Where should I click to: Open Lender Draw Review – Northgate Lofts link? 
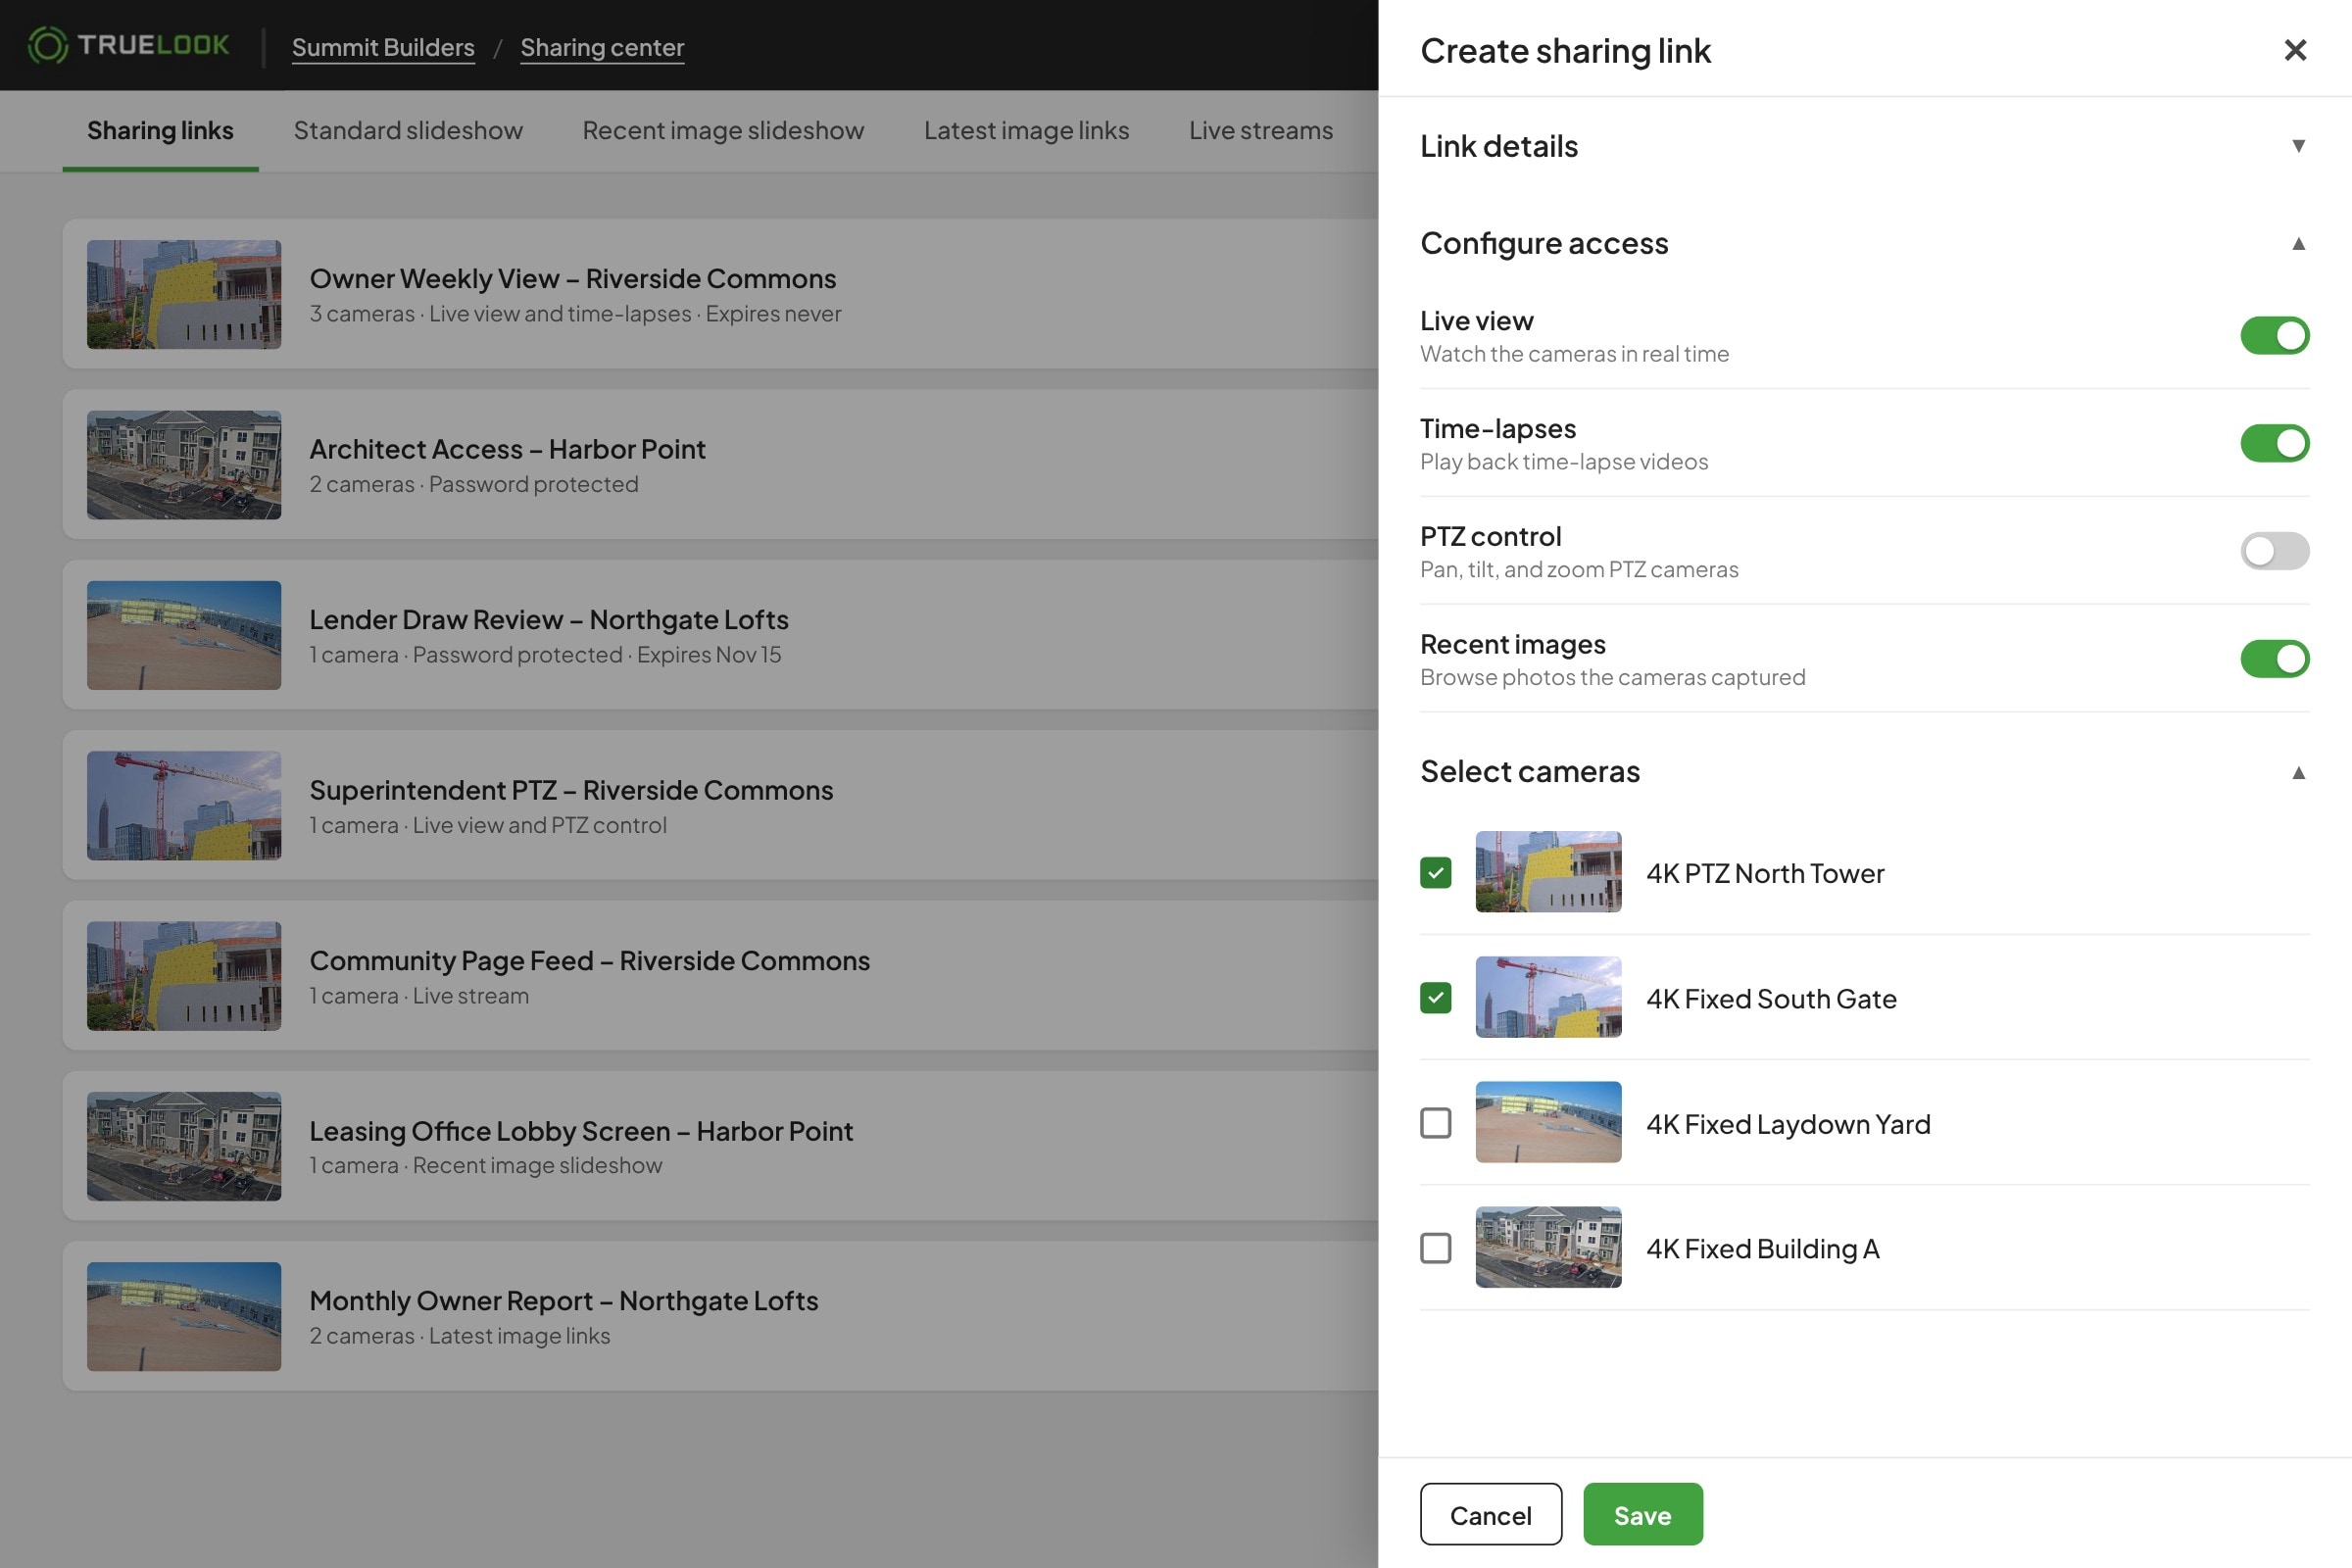click(x=720, y=635)
